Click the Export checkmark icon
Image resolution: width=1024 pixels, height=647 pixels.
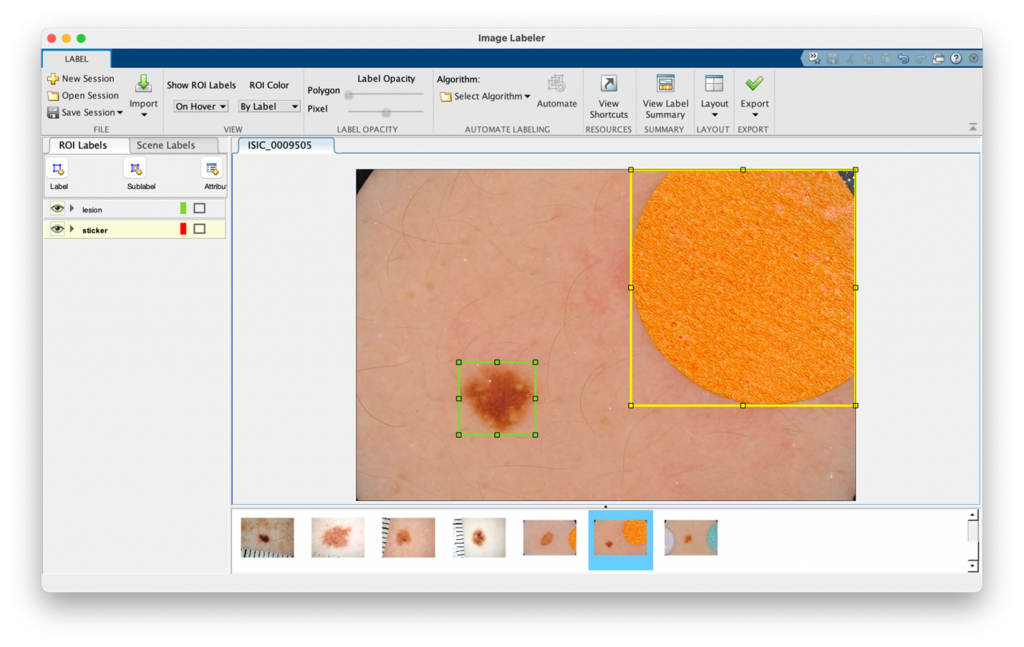(754, 84)
